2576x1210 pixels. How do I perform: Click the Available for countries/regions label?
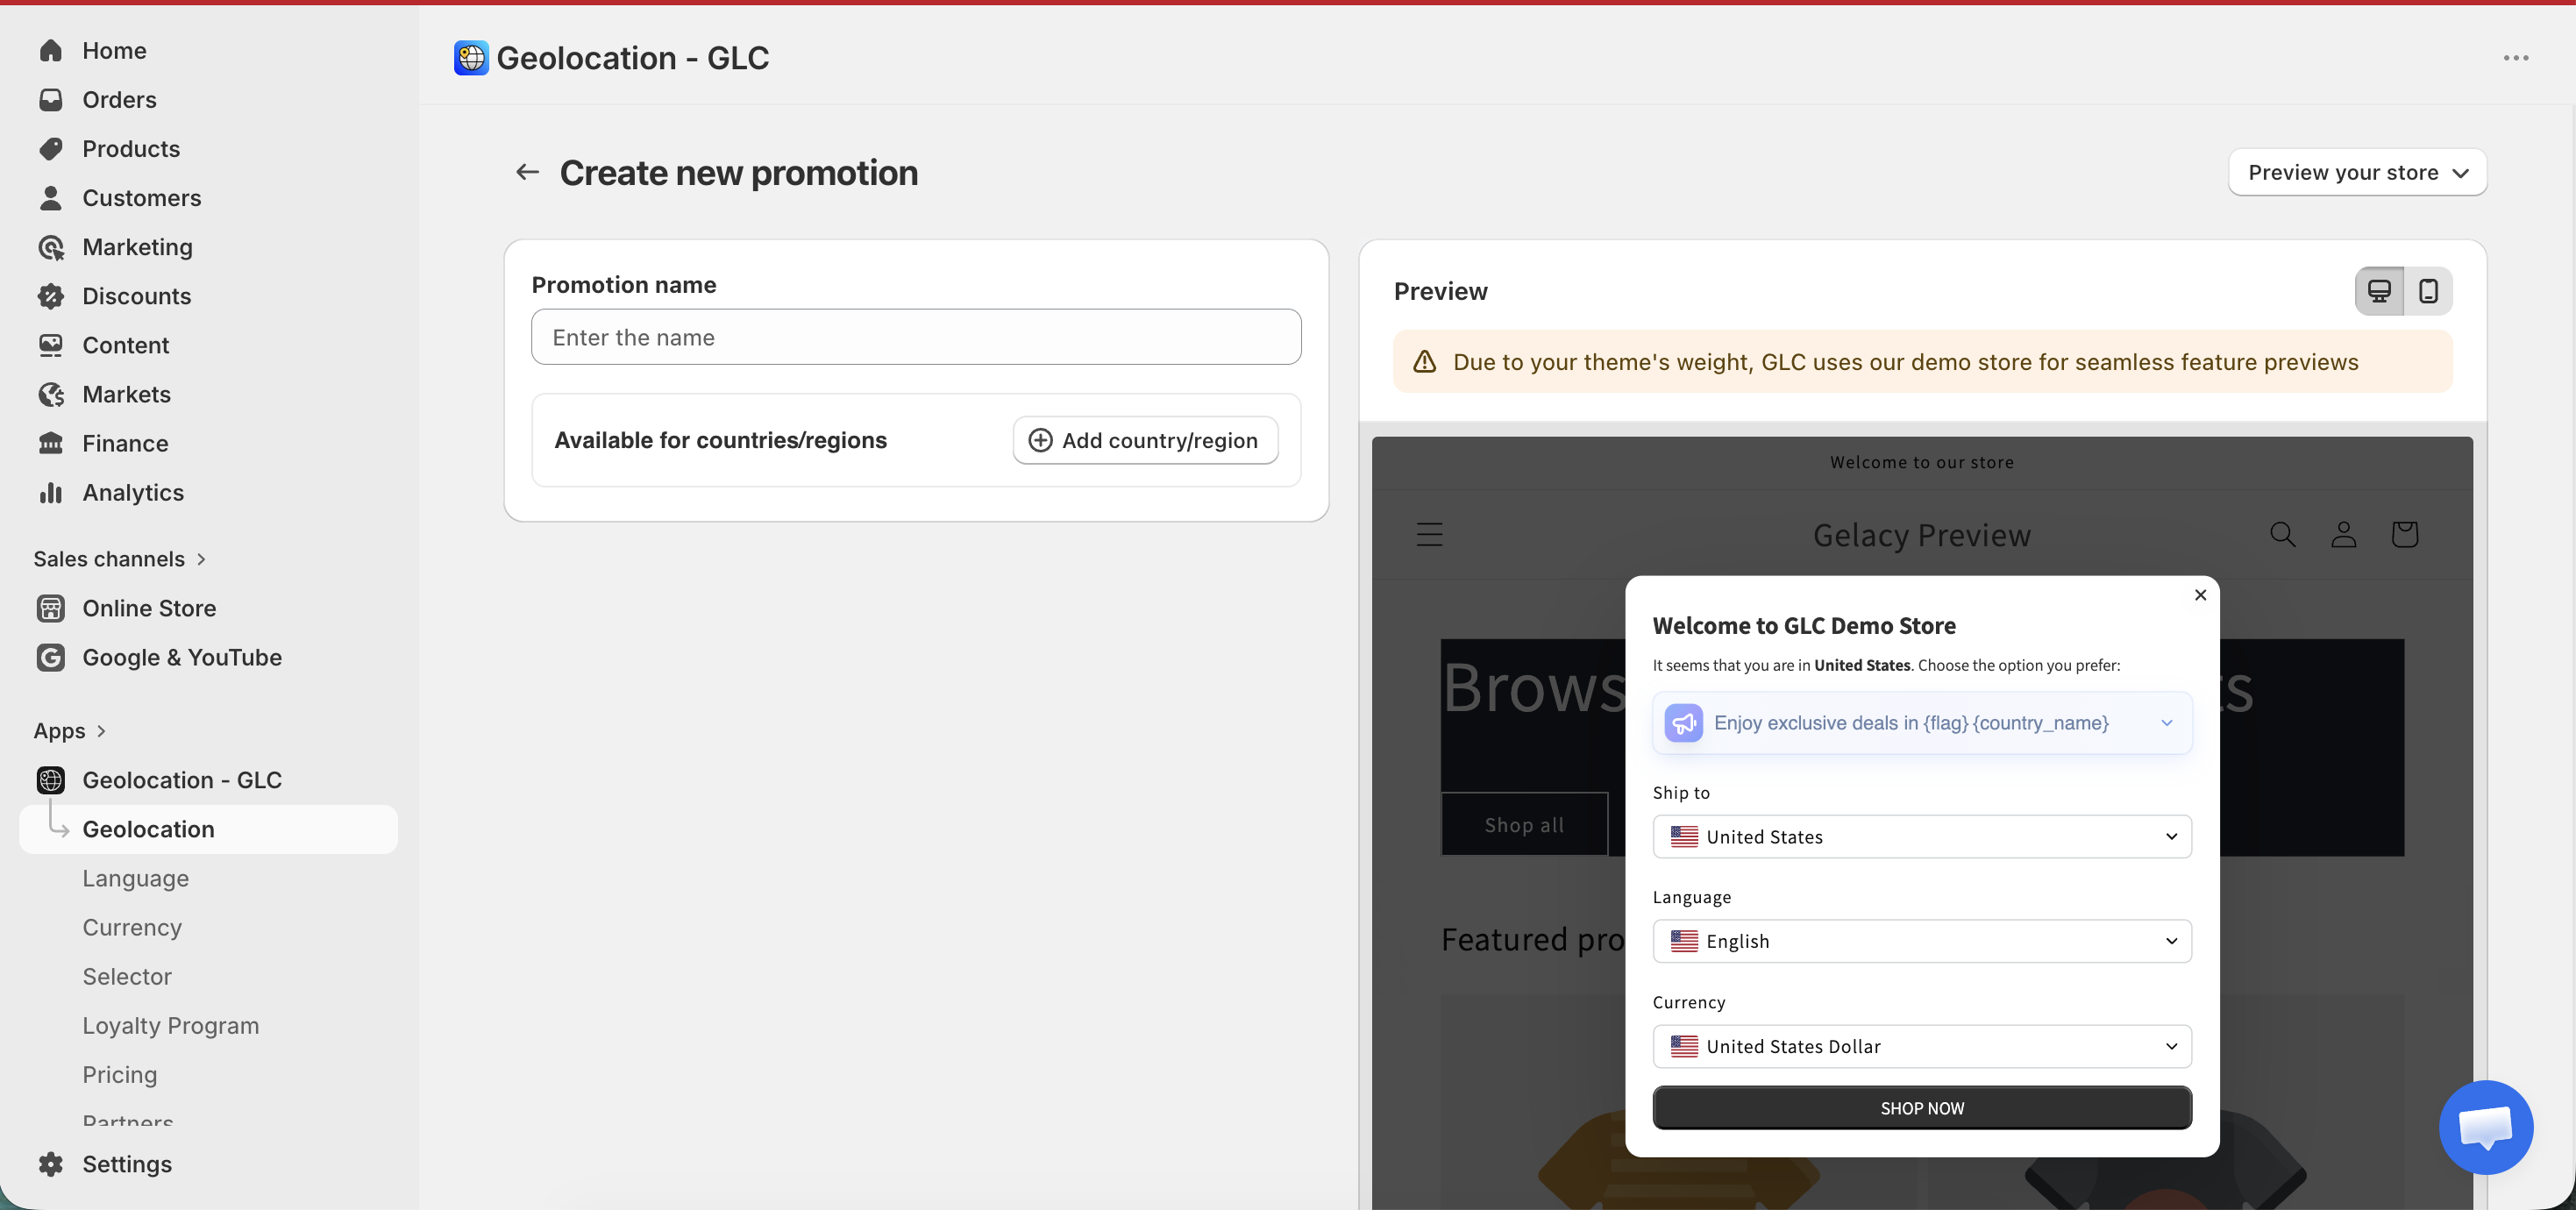click(x=720, y=440)
